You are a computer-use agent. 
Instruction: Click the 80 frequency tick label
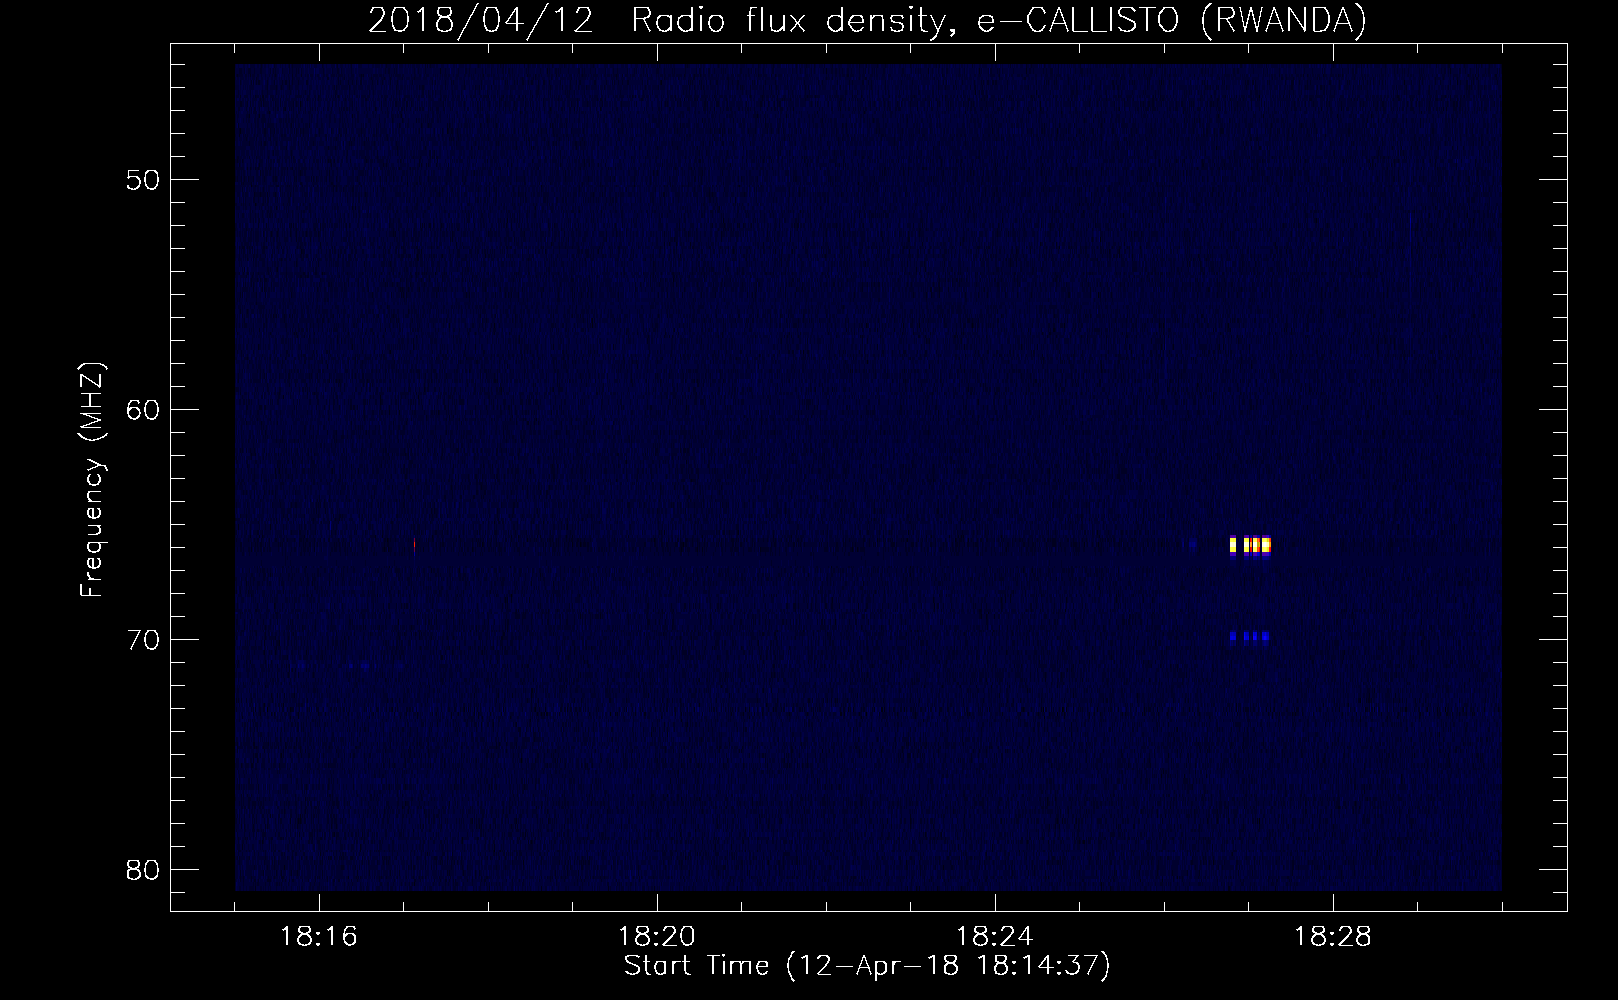coord(143,869)
